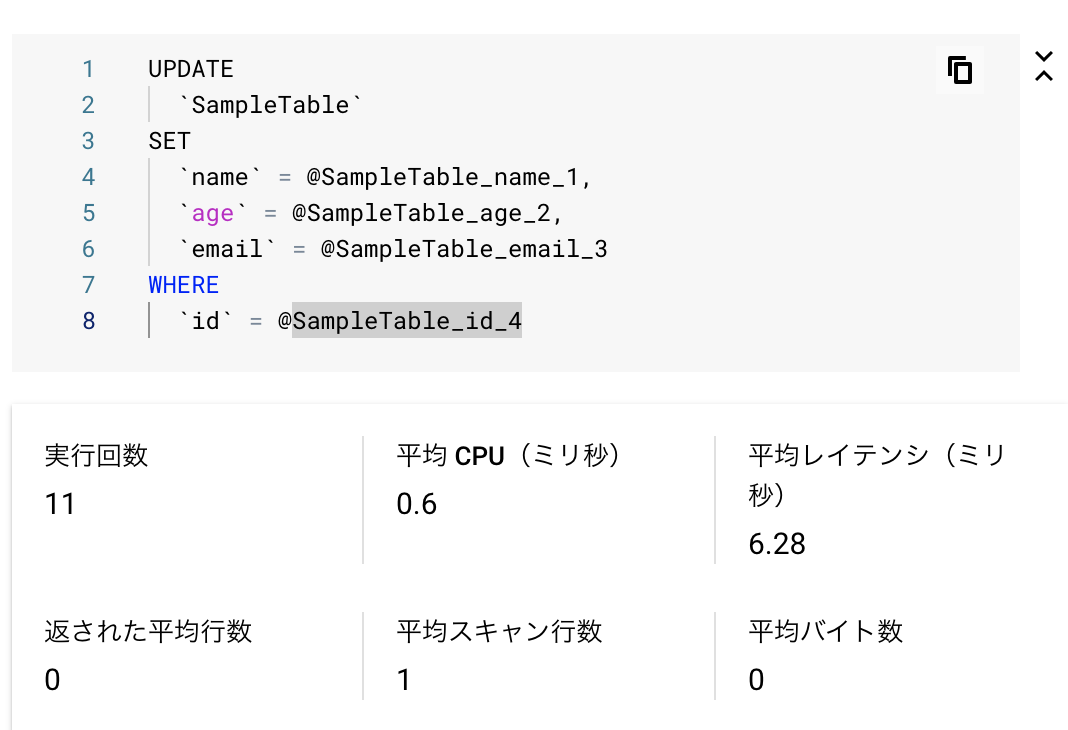Click the 返された平均行数 label
1068x730 pixels.
[148, 631]
